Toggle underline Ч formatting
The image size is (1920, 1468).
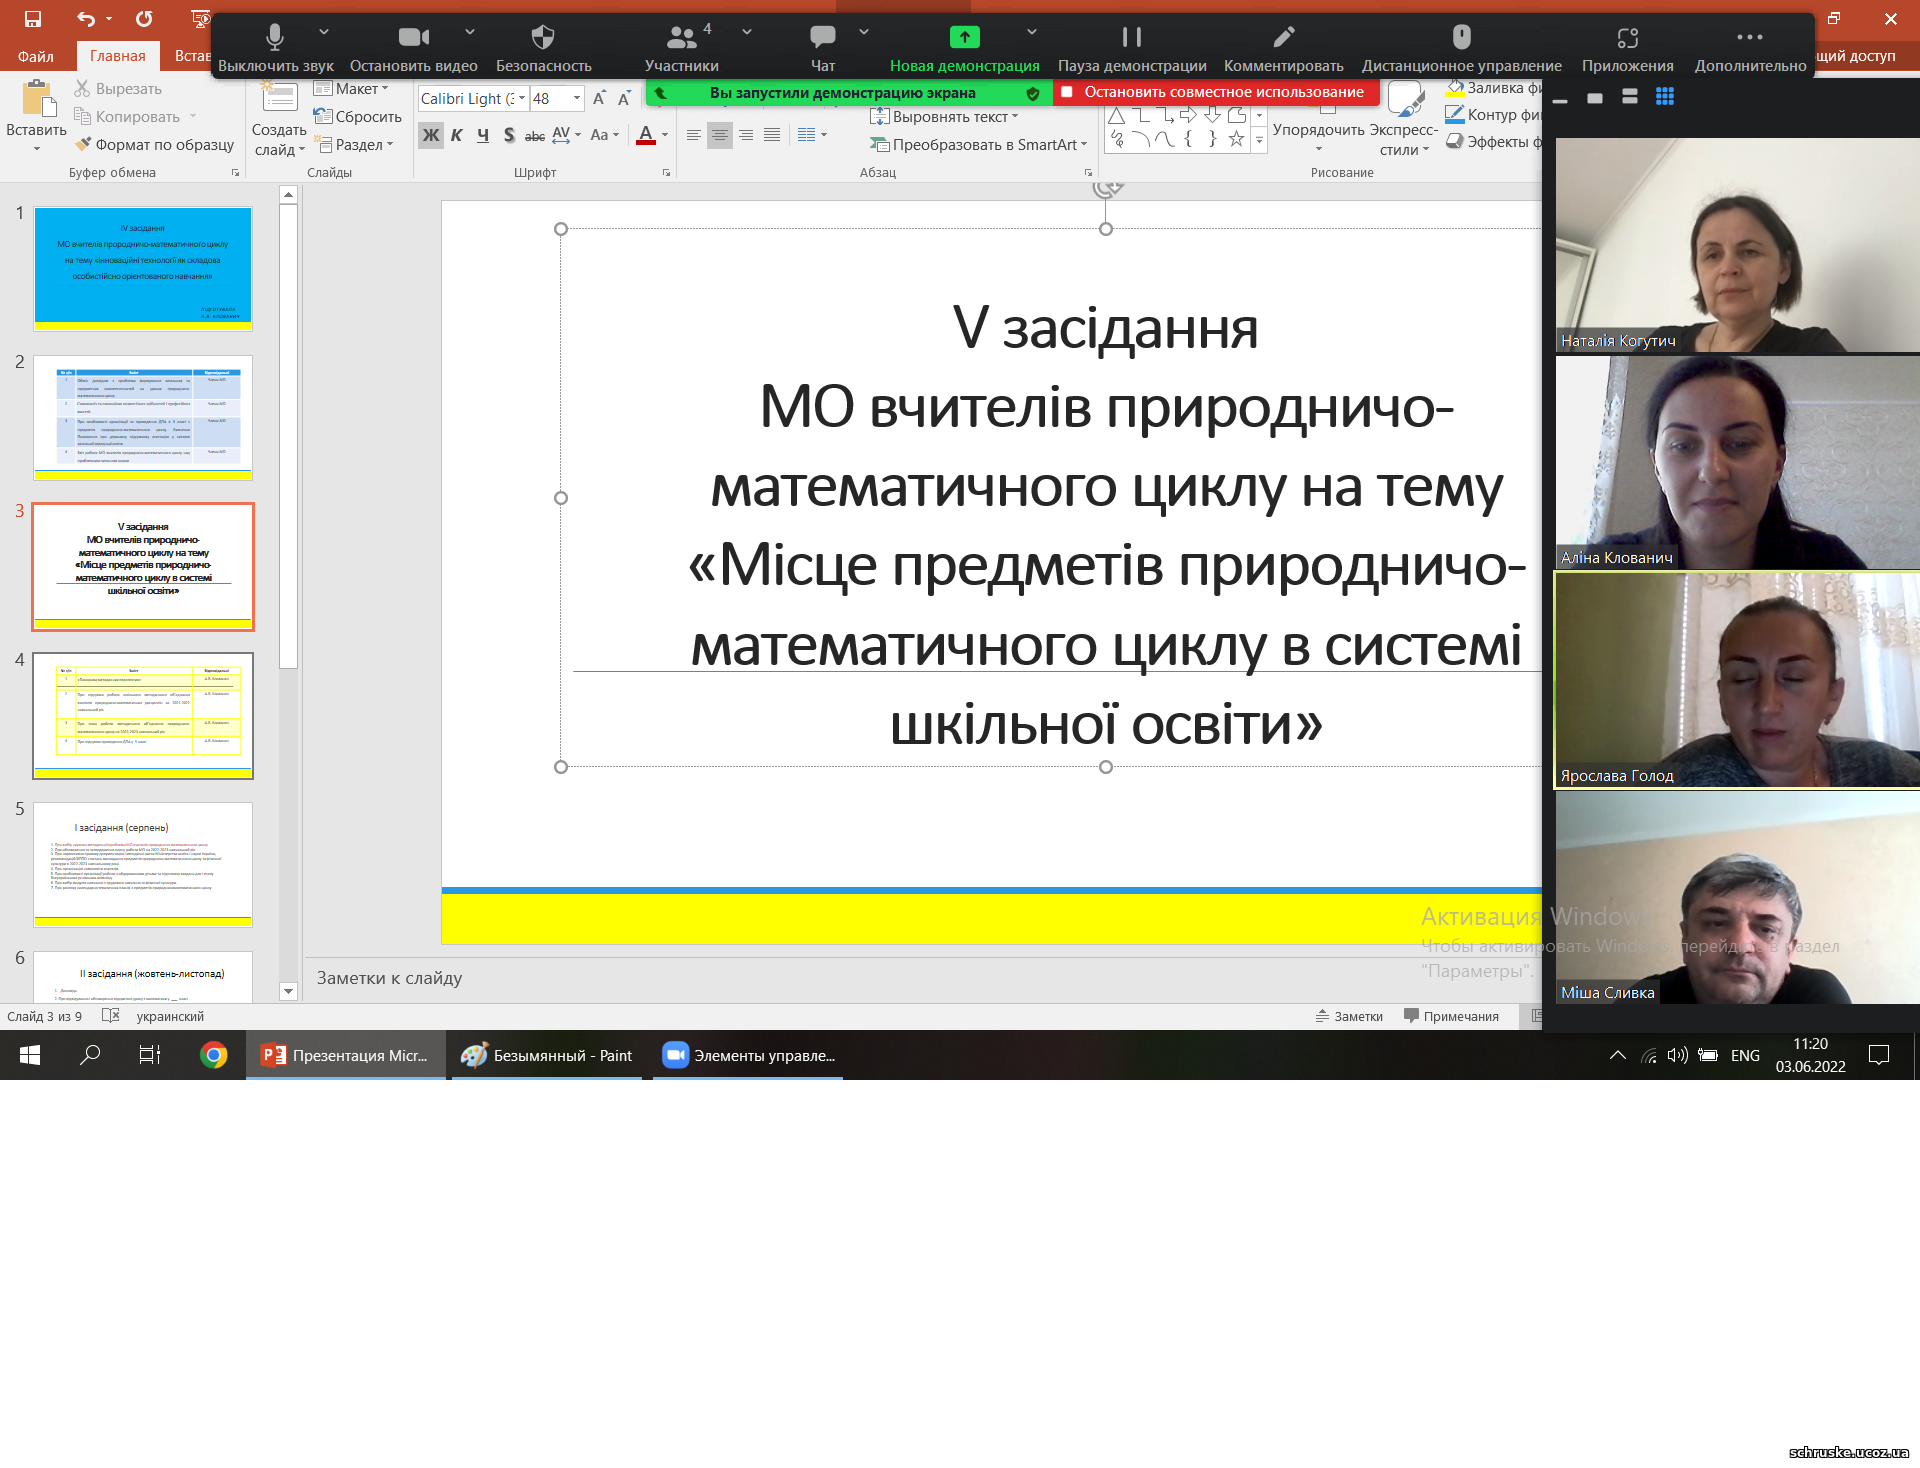(483, 135)
